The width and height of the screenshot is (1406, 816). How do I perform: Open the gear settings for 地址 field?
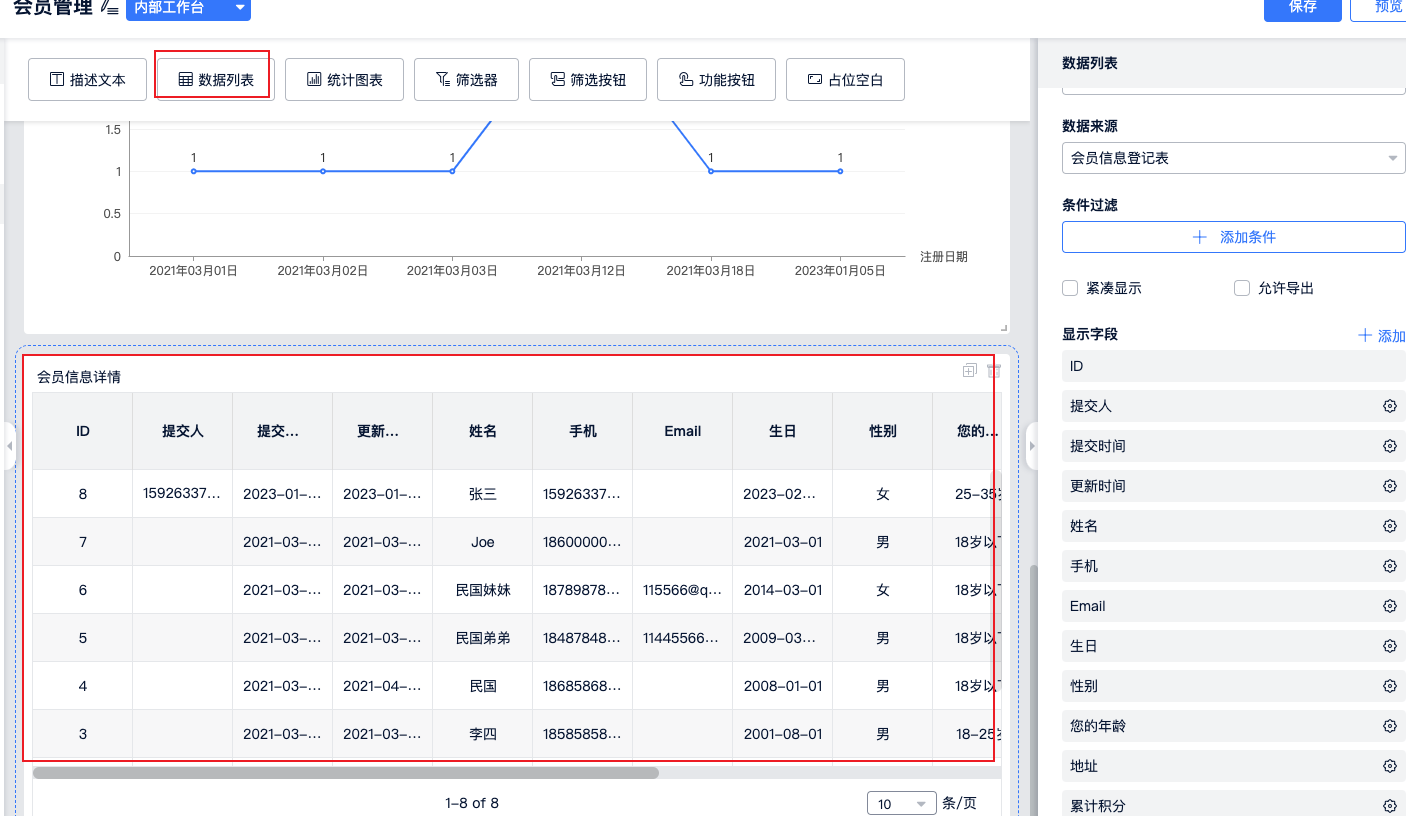point(1389,766)
